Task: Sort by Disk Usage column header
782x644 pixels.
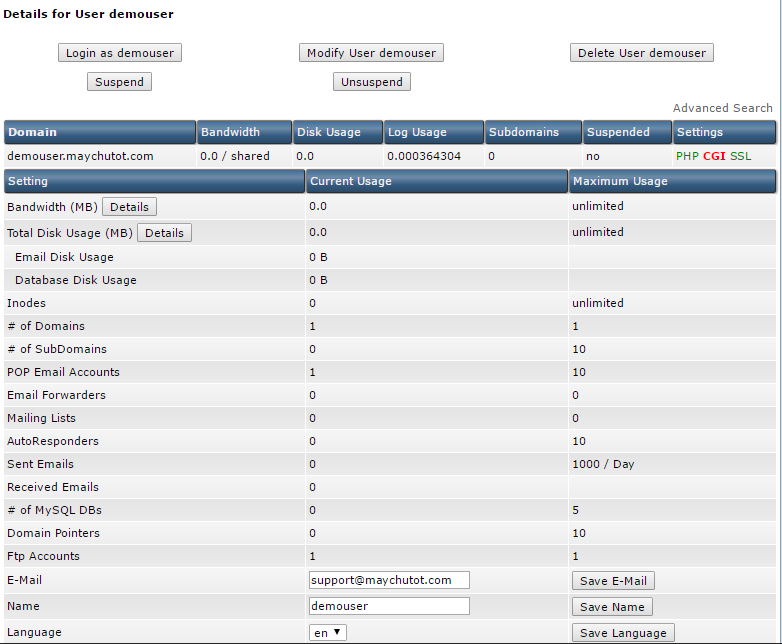Action: (338, 132)
